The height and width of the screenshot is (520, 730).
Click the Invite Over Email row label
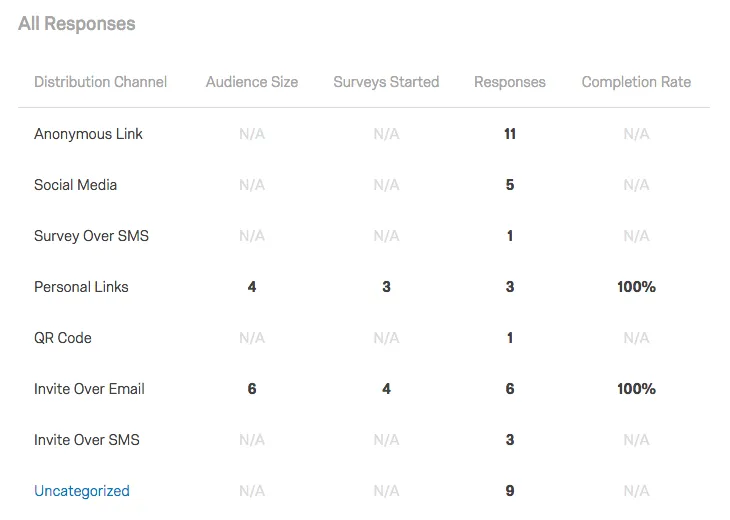click(89, 389)
